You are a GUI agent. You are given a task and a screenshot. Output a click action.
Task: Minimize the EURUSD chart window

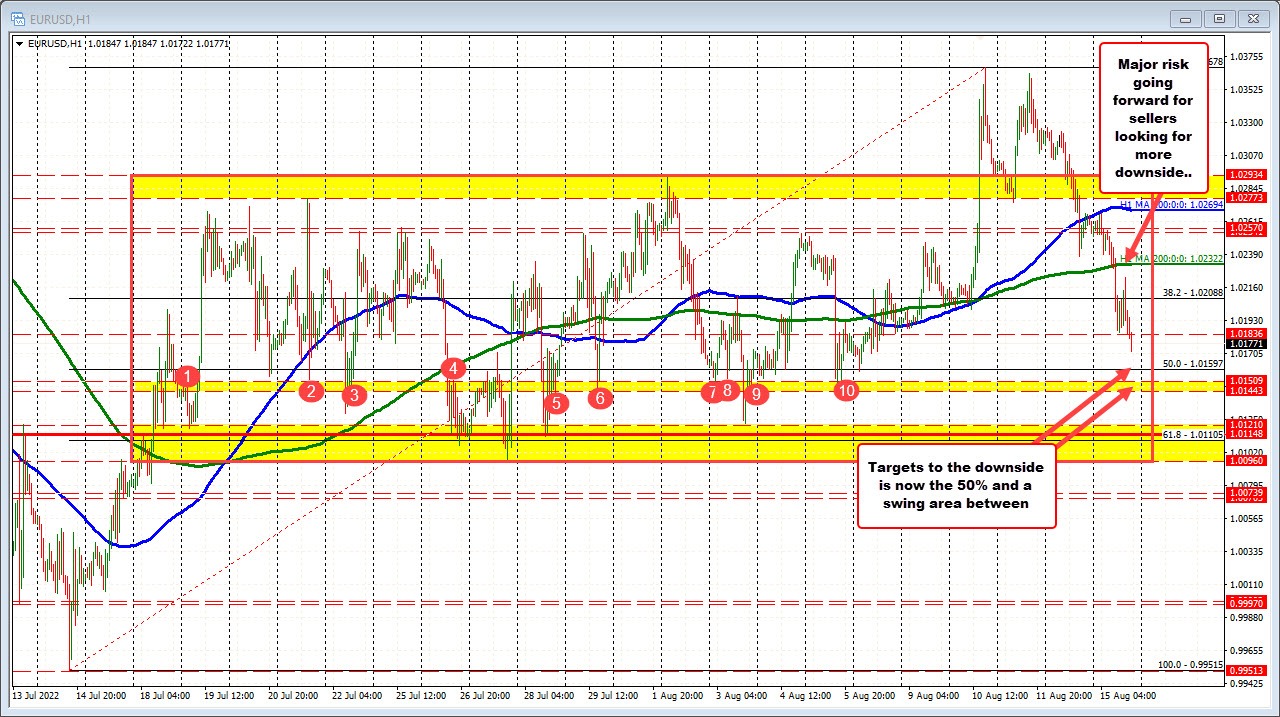(1184, 18)
